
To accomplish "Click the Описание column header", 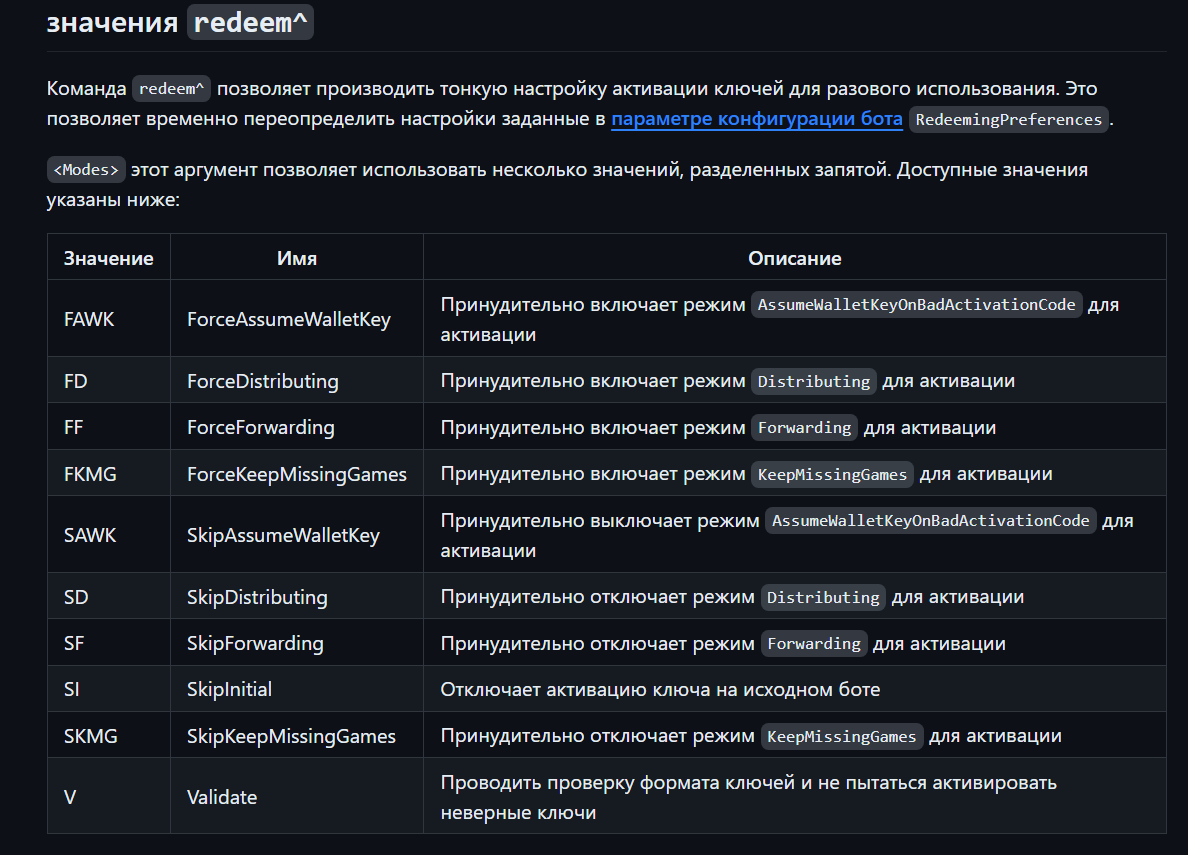I will coord(794,258).
